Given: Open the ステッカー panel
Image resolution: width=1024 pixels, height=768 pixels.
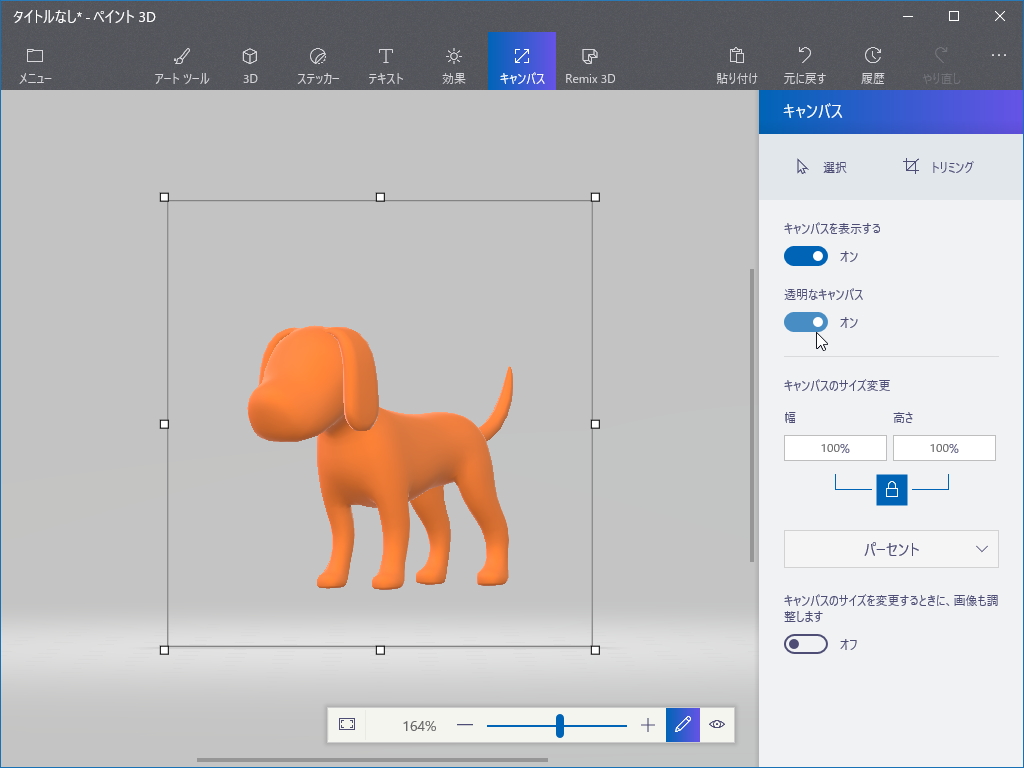Looking at the screenshot, I should 317,60.
